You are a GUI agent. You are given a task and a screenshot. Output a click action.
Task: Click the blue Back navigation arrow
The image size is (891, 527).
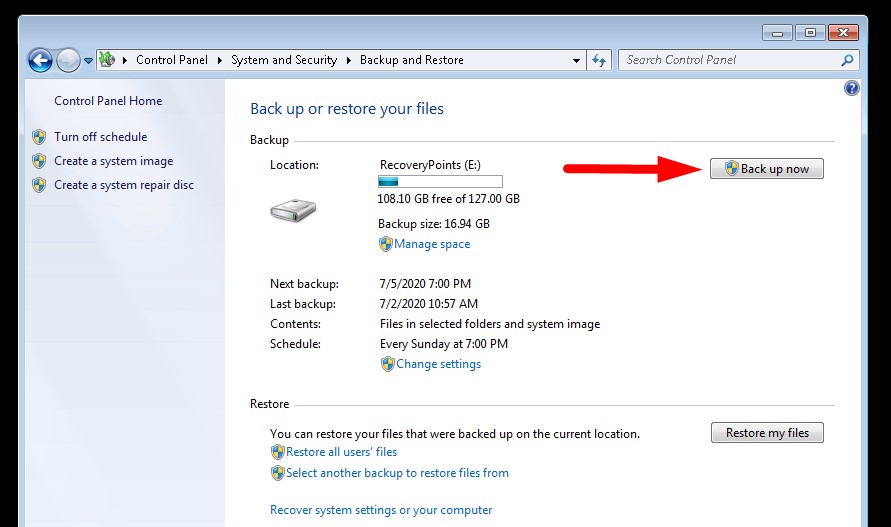coord(41,60)
